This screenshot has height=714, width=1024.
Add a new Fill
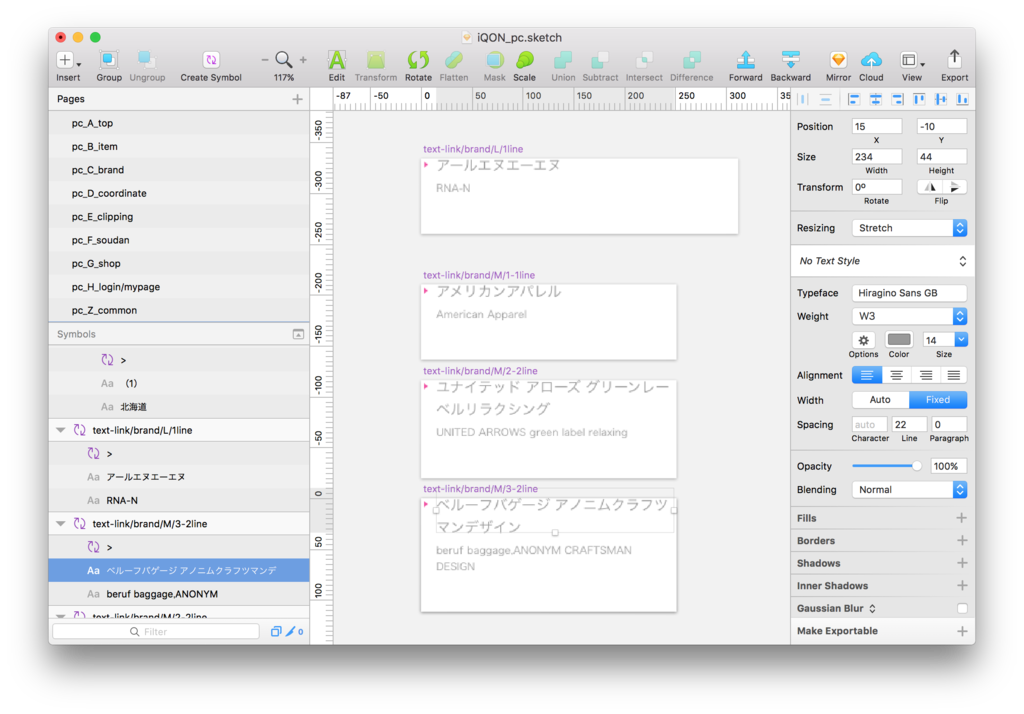961,518
